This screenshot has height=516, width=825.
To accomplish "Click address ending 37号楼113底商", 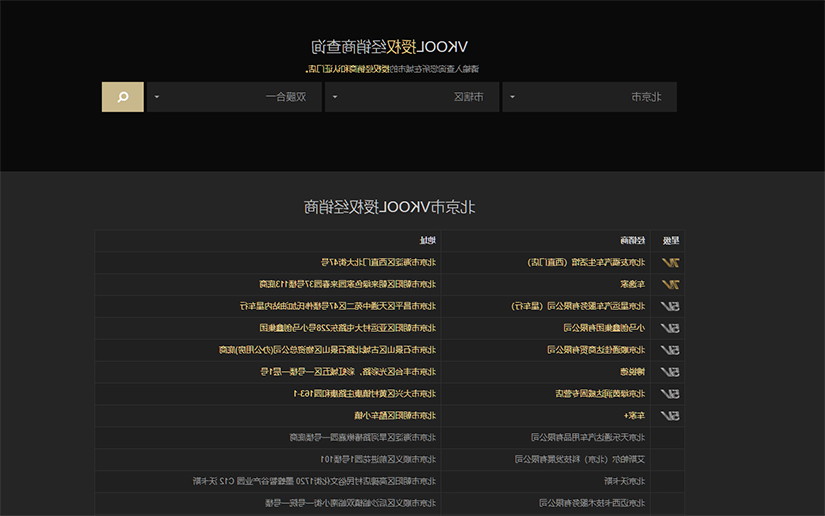I will 348,284.
